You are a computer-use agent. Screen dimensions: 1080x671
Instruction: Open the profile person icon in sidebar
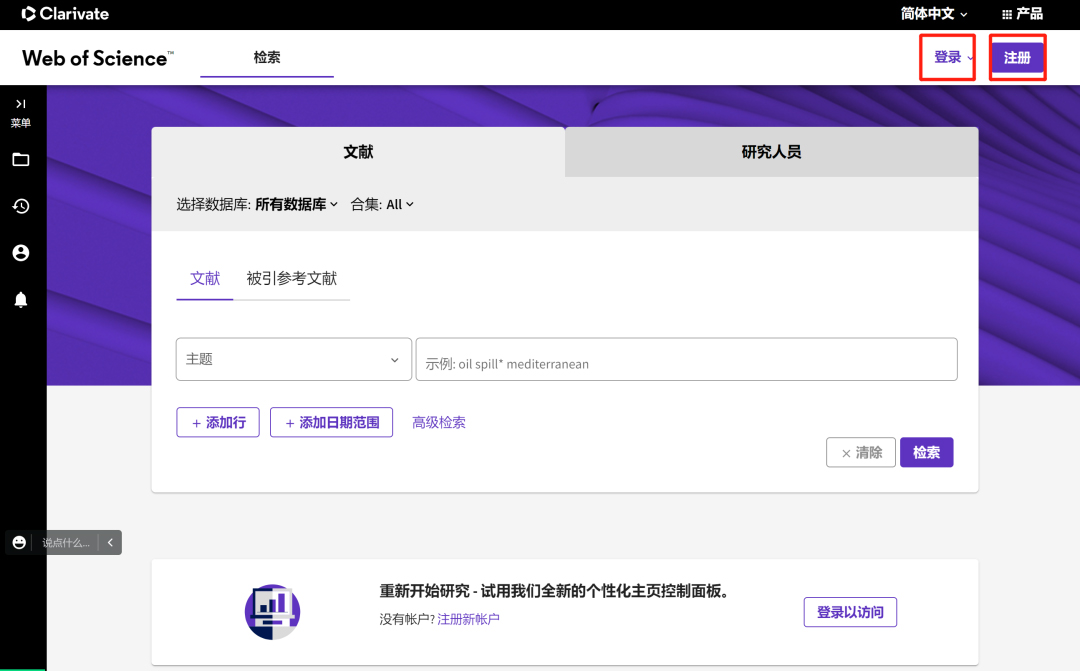[21, 253]
